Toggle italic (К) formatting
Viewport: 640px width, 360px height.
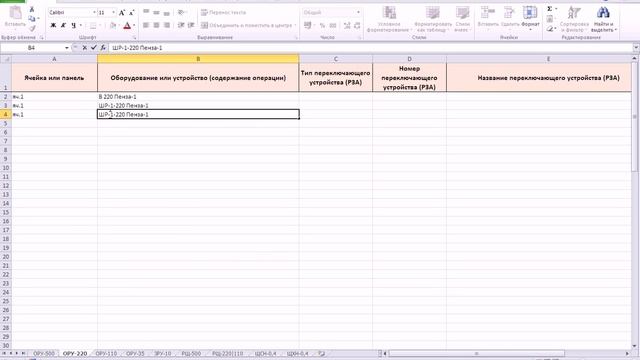tap(63, 26)
